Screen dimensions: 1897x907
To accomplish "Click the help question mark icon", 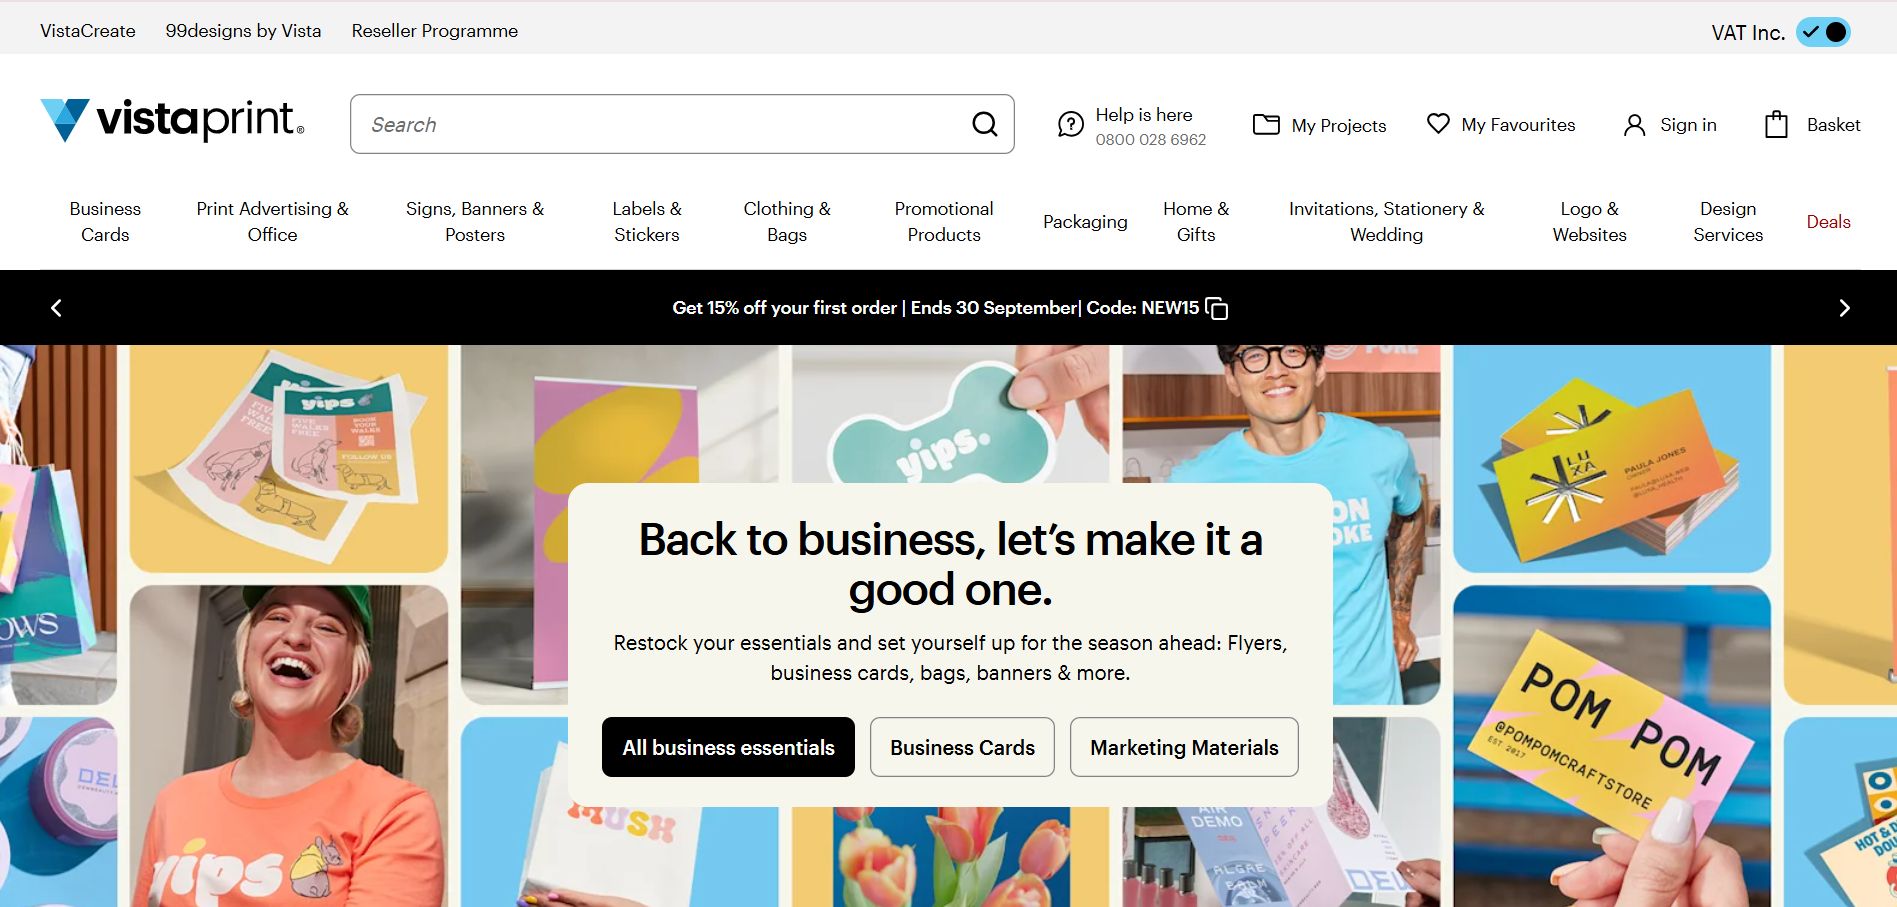I will [x=1070, y=125].
